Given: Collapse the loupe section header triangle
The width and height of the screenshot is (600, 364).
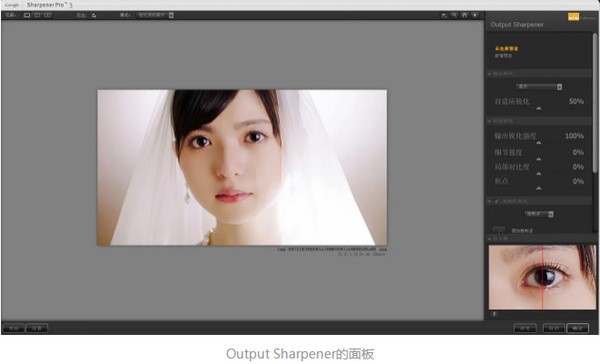Looking at the screenshot, I should coord(490,238).
